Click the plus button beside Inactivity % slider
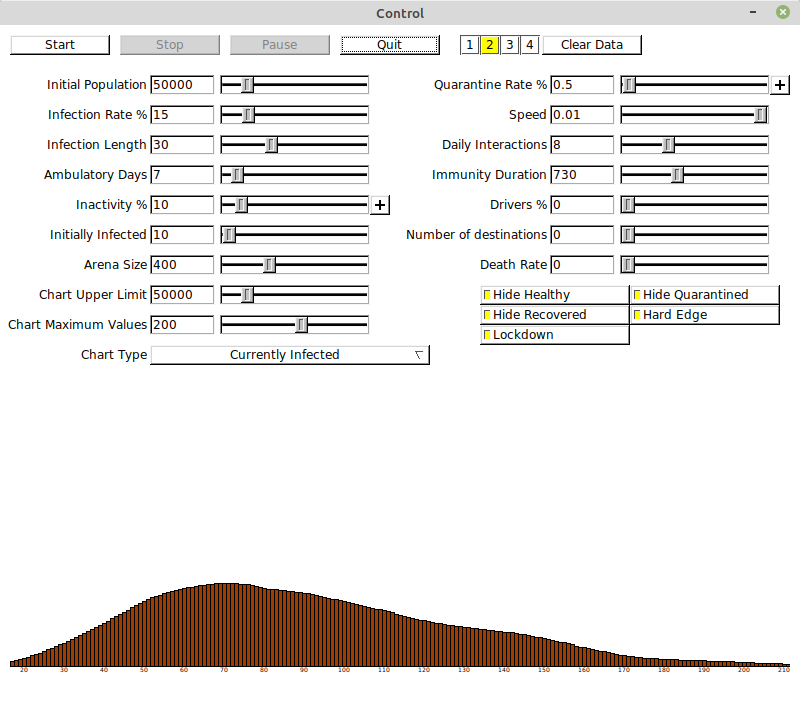Viewport: 800px width, 725px height. click(x=380, y=205)
